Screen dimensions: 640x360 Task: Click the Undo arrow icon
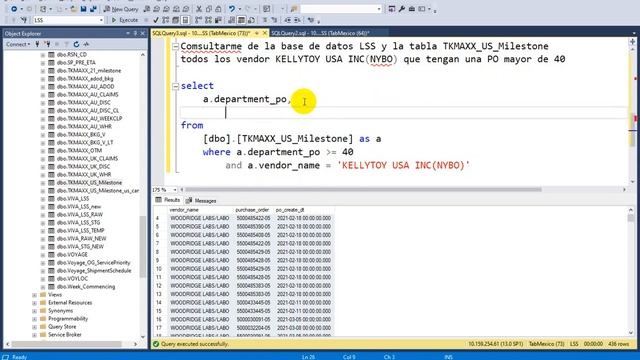(231, 9)
